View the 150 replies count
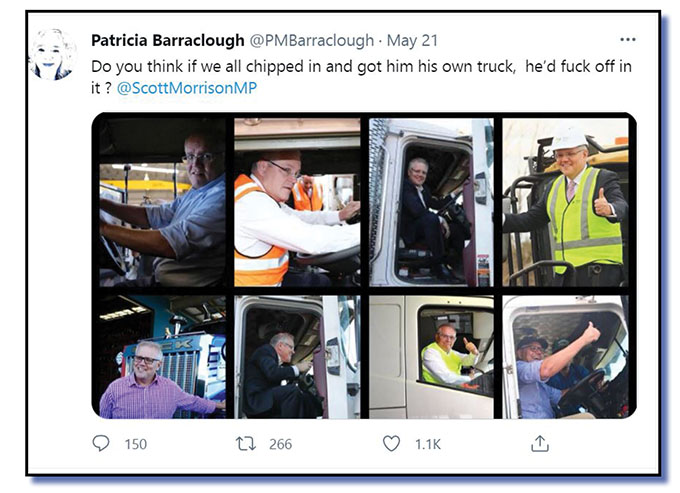The width and height of the screenshot is (680, 493). click(x=136, y=444)
